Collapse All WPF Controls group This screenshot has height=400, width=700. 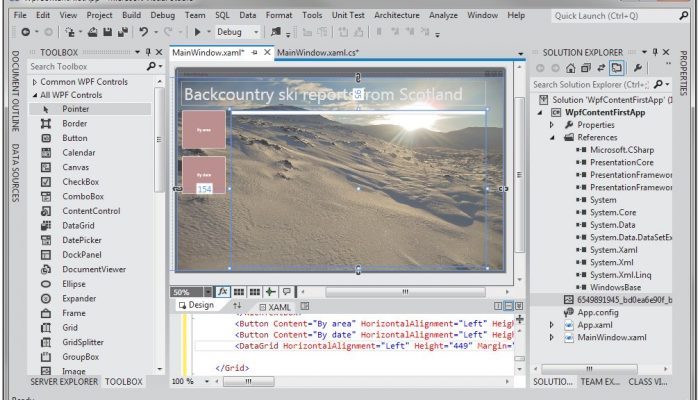[x=34, y=95]
